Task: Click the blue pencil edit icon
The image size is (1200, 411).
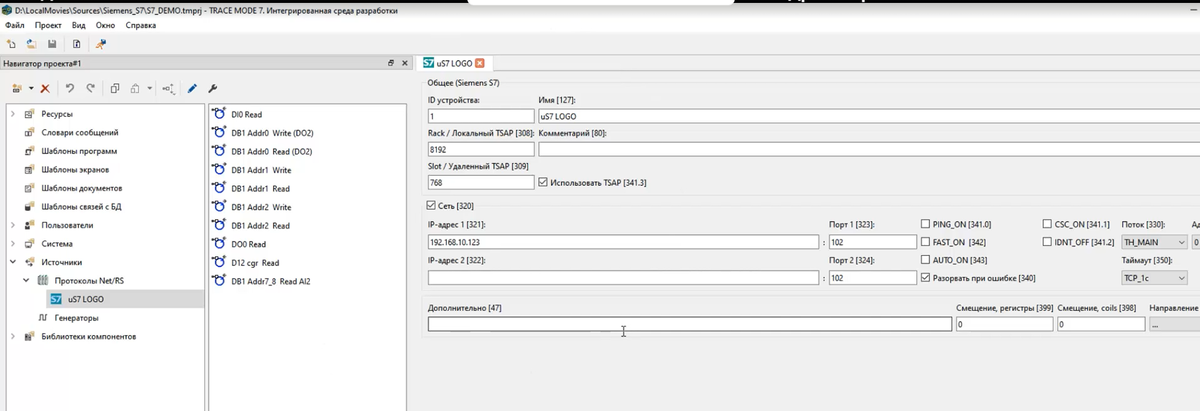Action: (x=192, y=88)
